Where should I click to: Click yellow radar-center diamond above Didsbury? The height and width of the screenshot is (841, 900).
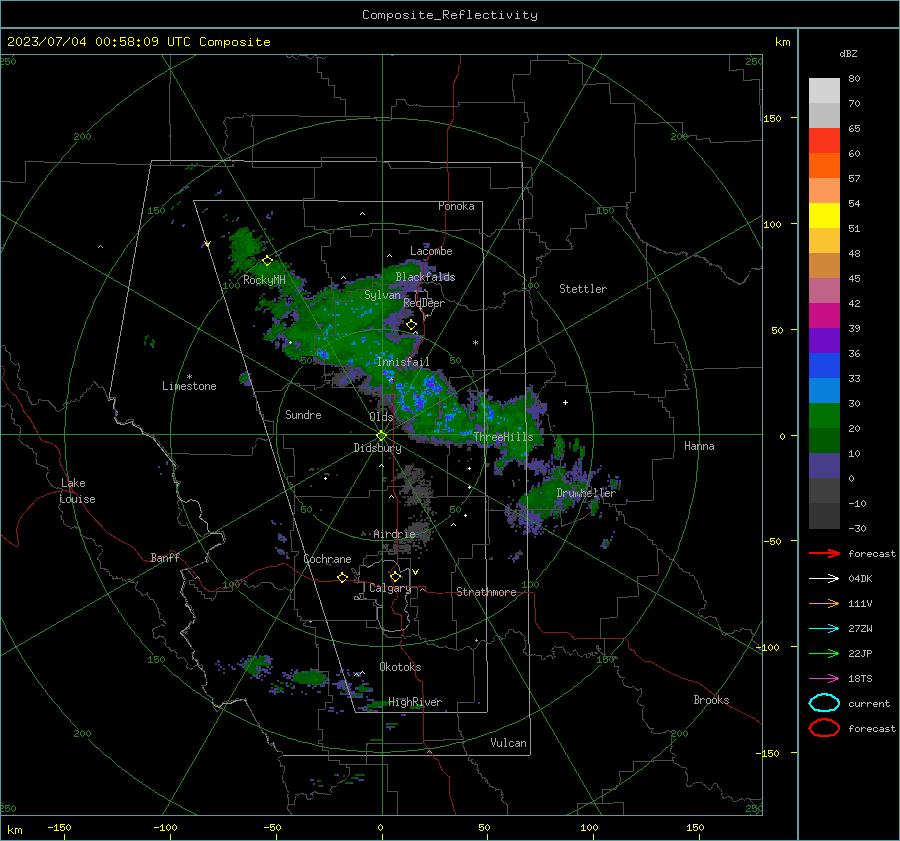(x=381, y=435)
